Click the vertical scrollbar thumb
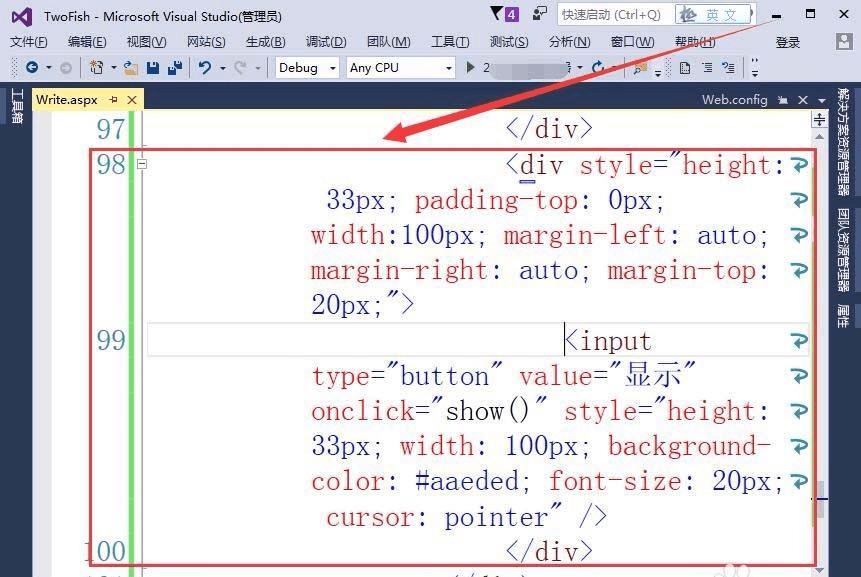The width and height of the screenshot is (861, 577). coord(820,499)
